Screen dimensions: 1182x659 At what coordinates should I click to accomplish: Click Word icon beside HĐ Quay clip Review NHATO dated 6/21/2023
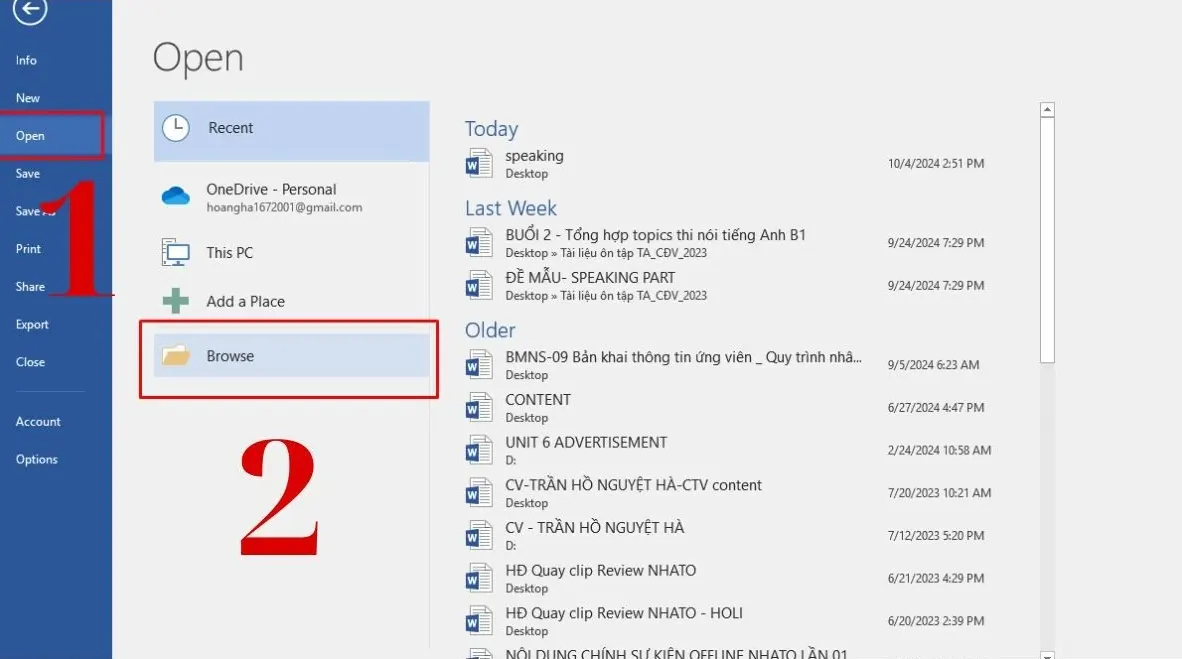pos(479,578)
